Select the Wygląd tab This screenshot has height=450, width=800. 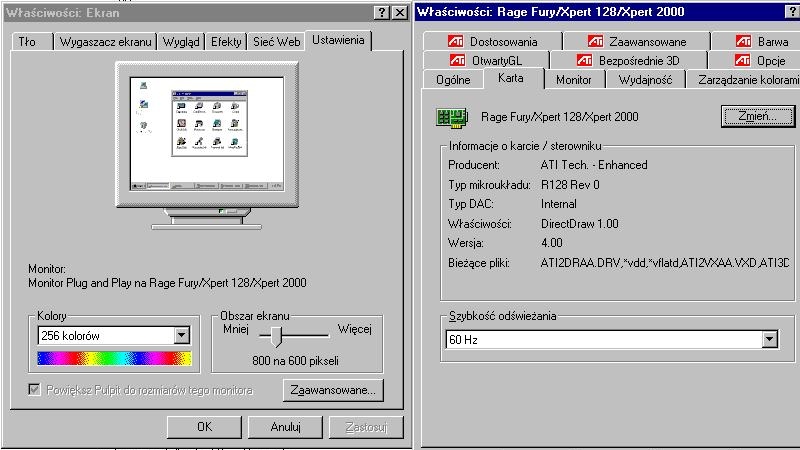181,42
